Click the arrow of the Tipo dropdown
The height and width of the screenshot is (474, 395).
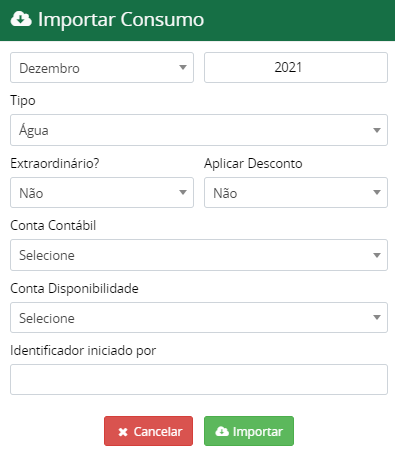[x=377, y=130]
